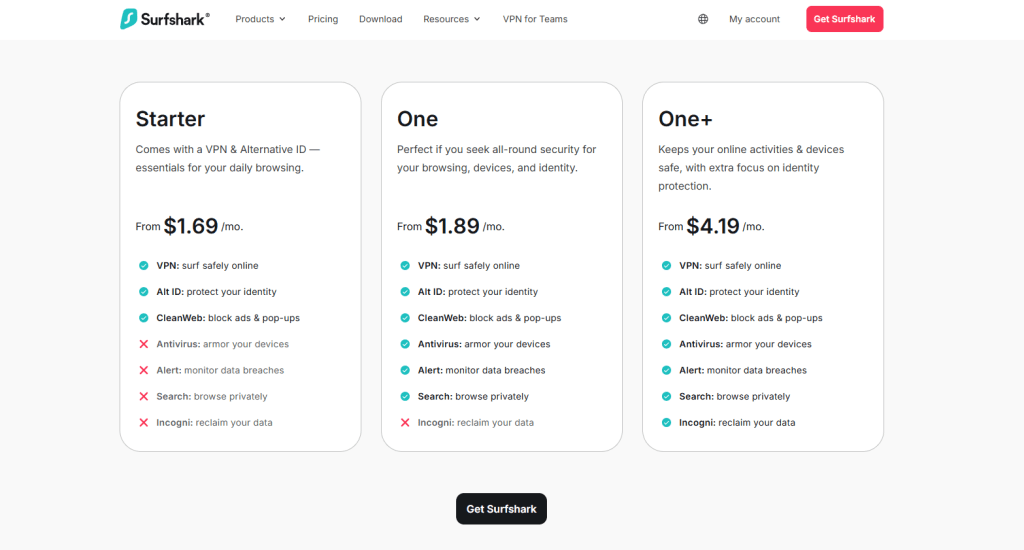Click the red Get Surfshark button
The height and width of the screenshot is (550, 1024).
pos(844,19)
